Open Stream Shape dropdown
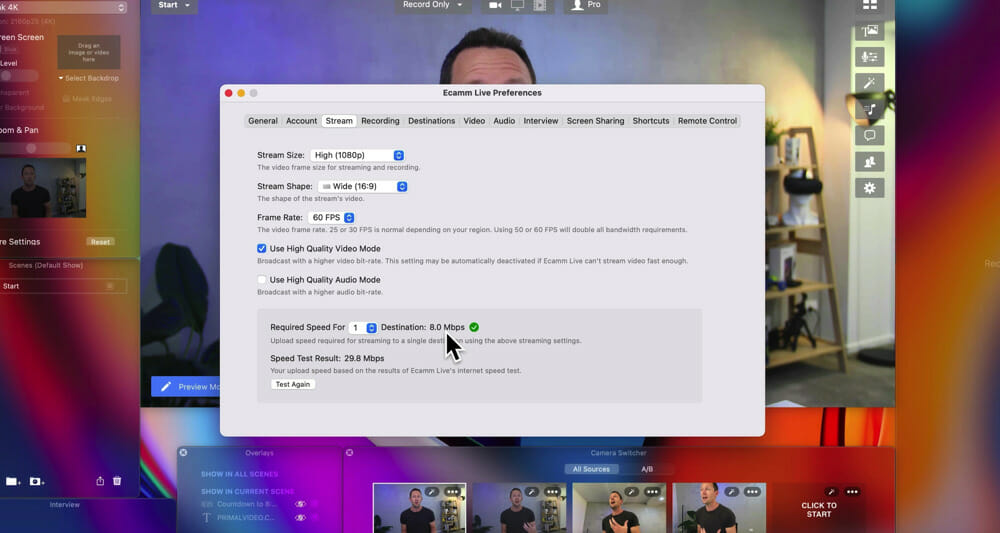 (362, 186)
